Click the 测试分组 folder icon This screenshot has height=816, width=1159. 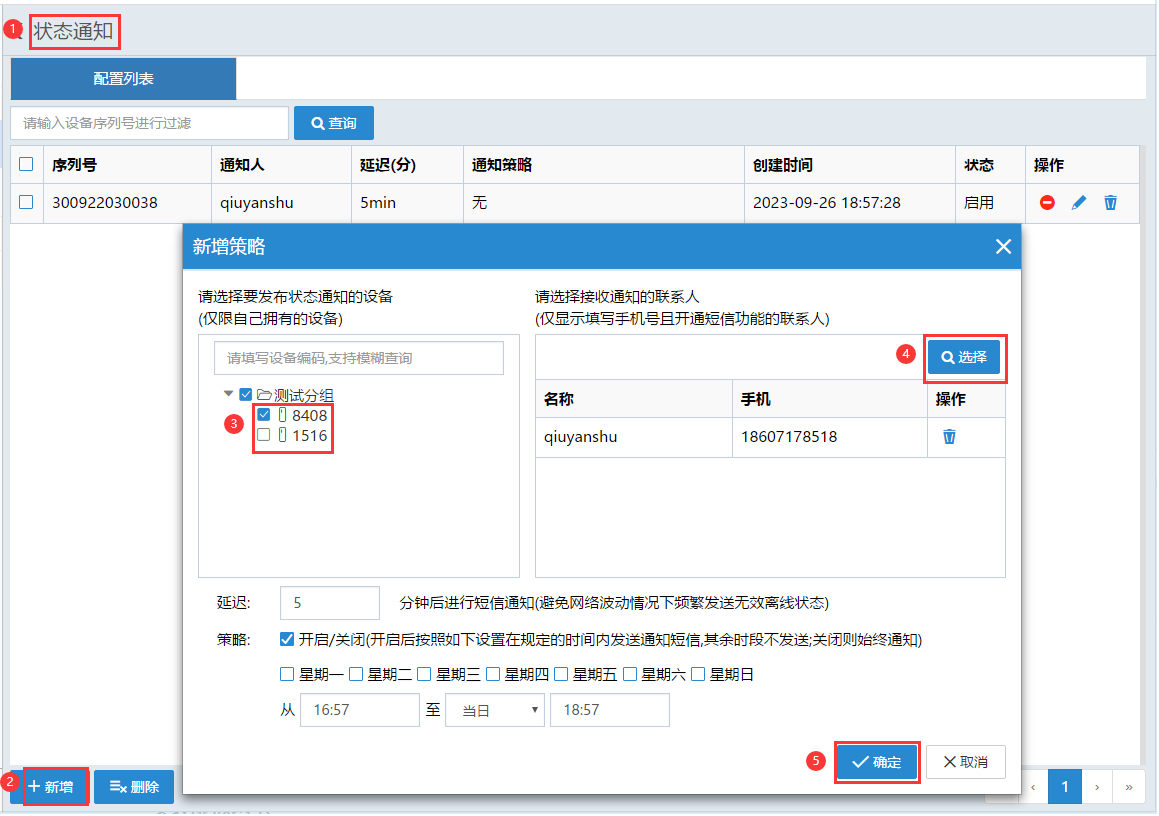[264, 395]
